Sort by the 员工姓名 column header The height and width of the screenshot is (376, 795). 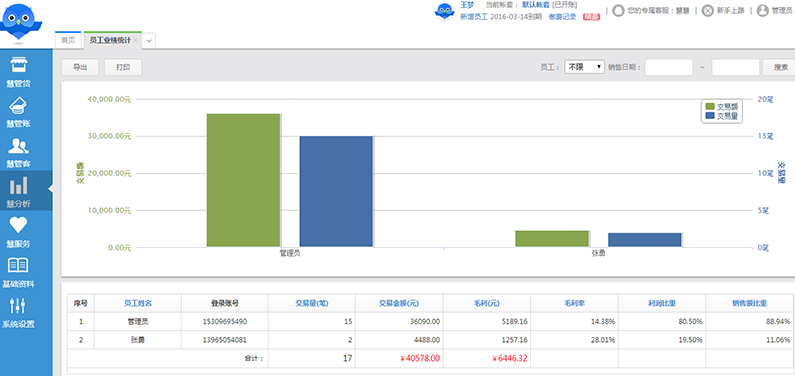tap(138, 303)
